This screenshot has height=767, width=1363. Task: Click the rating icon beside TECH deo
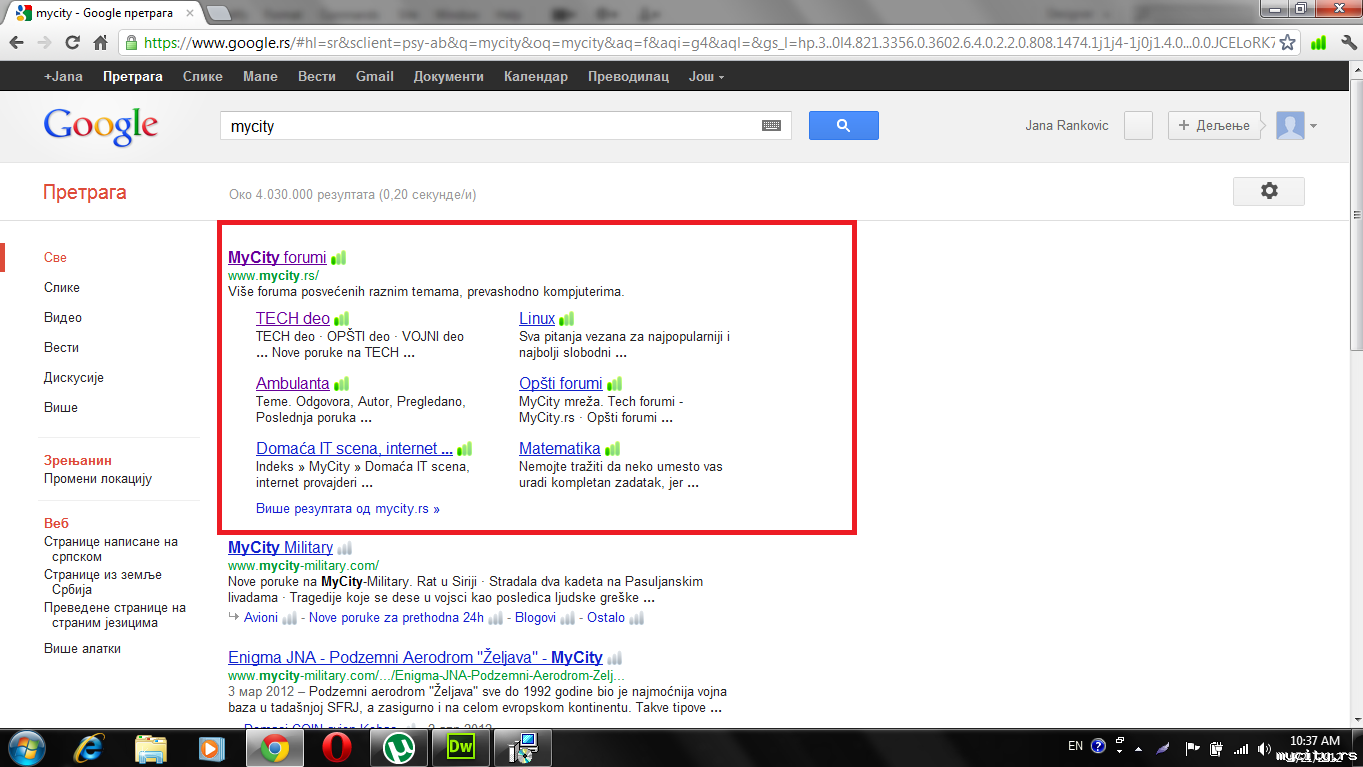[x=342, y=319]
